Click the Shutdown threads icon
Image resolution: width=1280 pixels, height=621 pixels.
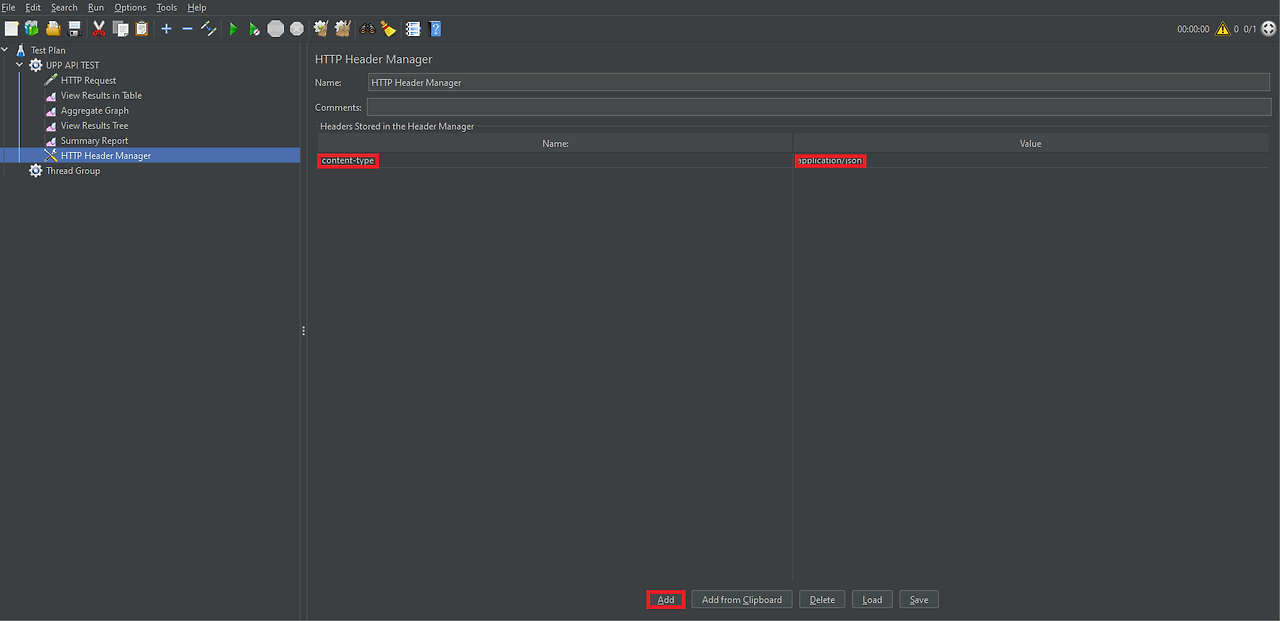[297, 29]
